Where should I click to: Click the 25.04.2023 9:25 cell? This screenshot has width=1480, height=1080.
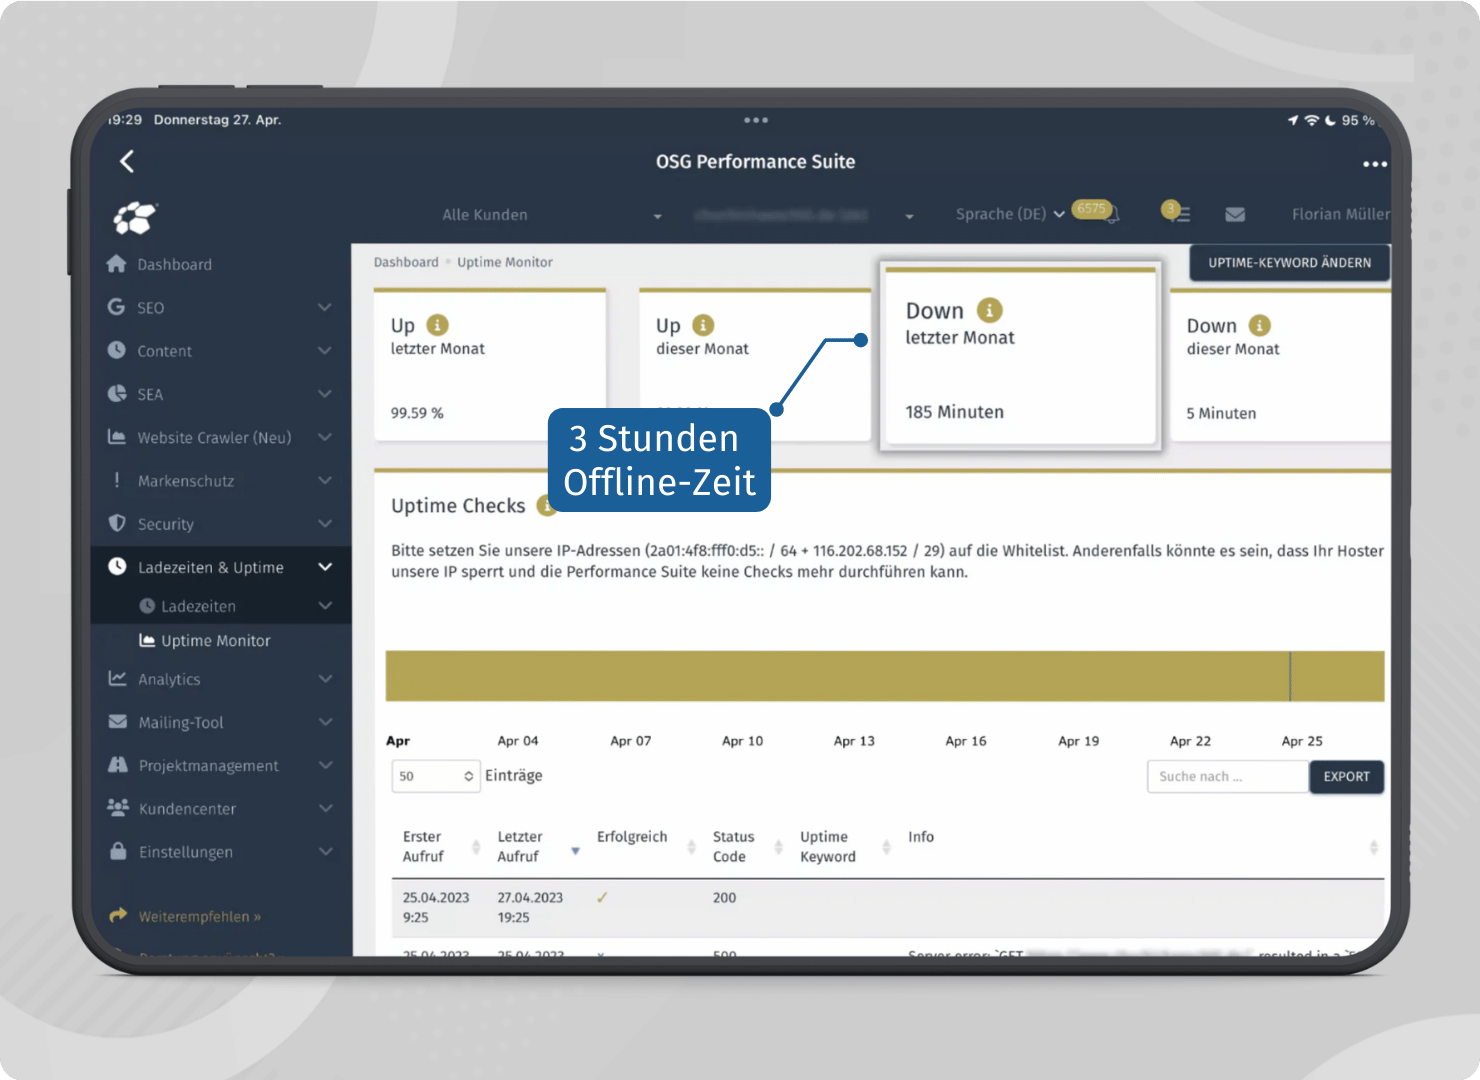point(436,907)
